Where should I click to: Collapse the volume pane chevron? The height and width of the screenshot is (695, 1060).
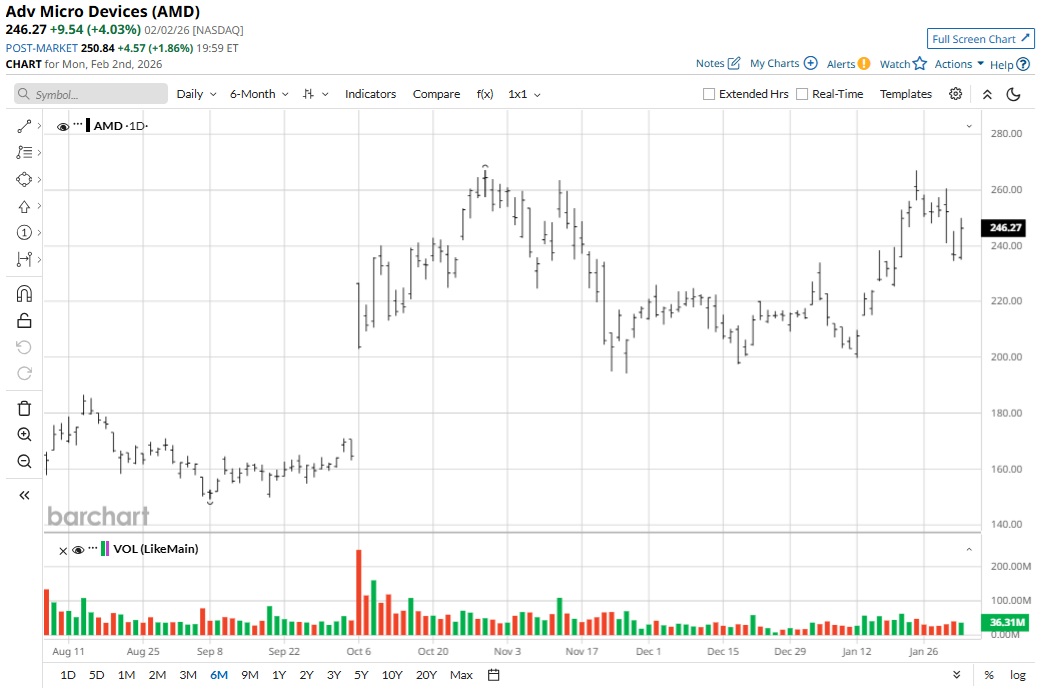[969, 550]
